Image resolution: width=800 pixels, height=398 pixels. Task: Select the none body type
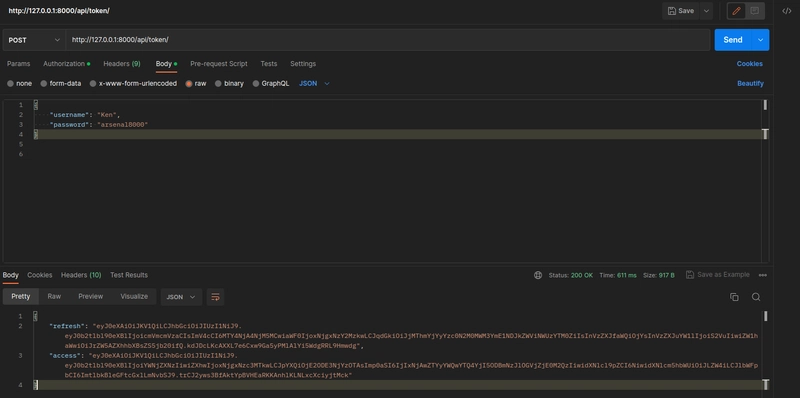point(19,83)
